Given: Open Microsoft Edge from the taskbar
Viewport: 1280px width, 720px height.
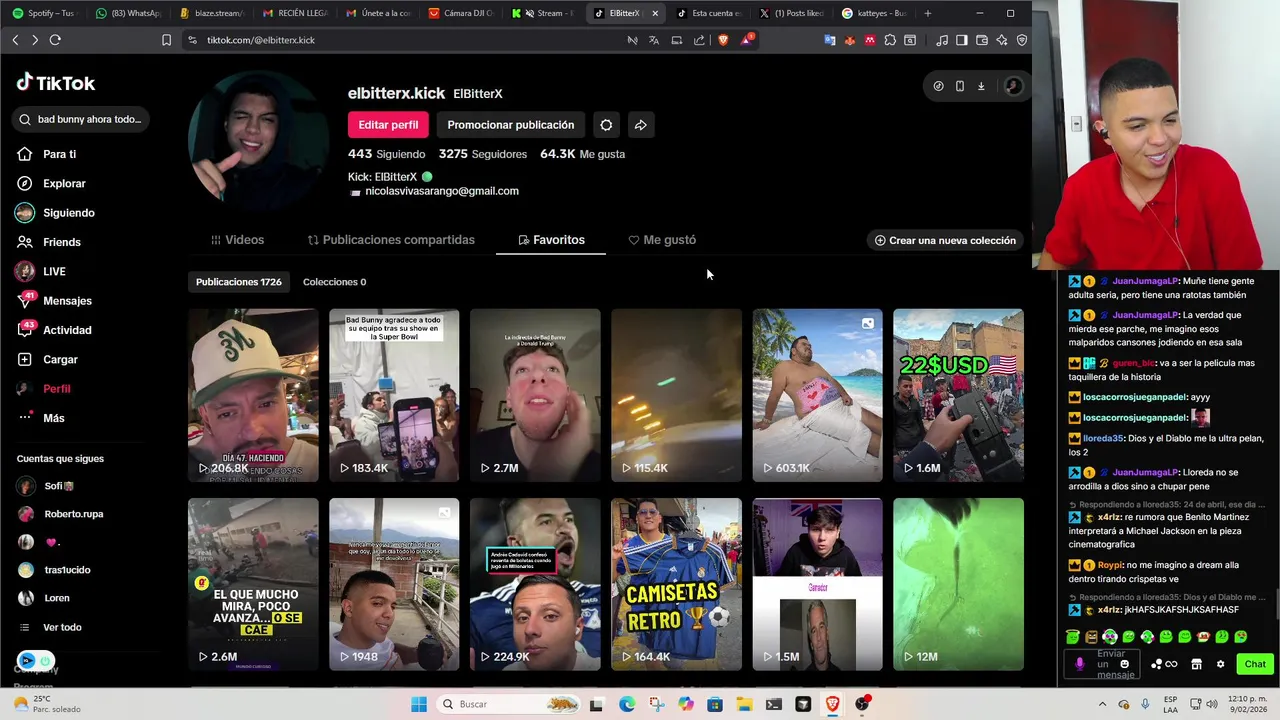Looking at the screenshot, I should [x=626, y=704].
